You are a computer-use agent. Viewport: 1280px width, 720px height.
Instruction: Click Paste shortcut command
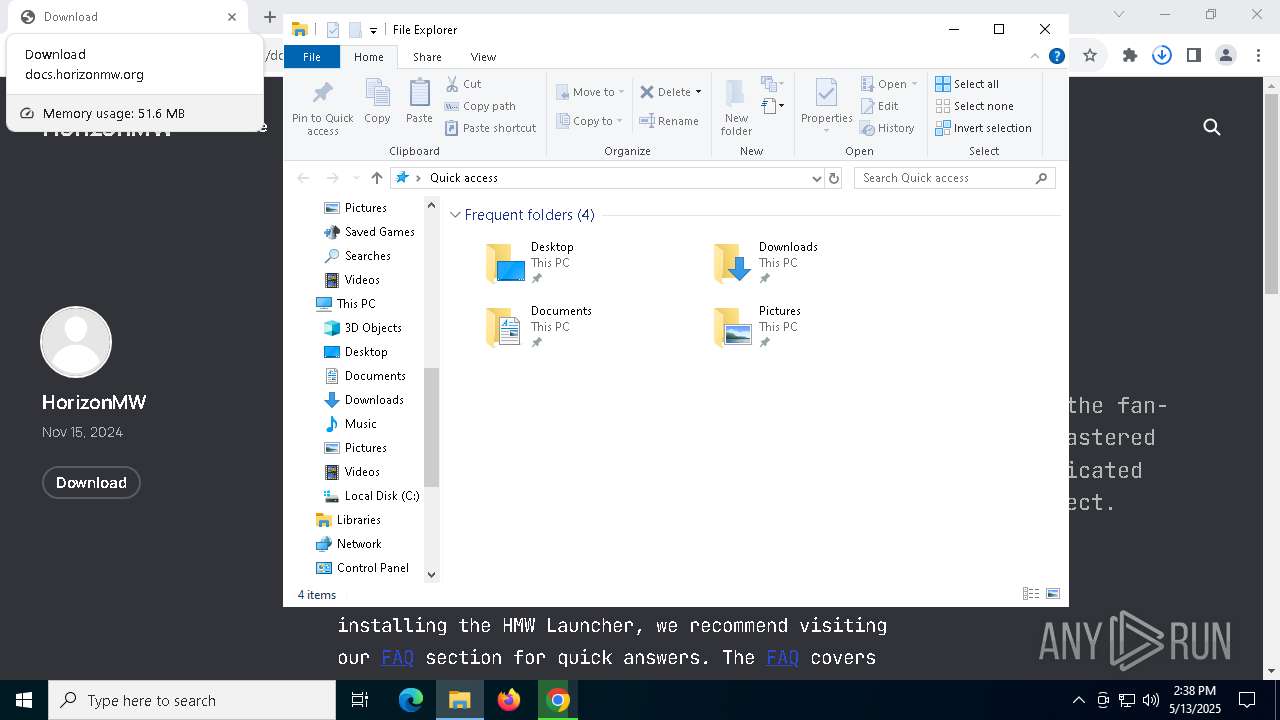490,128
